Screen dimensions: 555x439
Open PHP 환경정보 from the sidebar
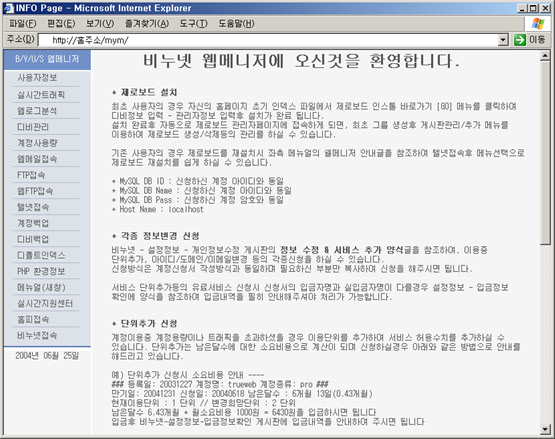(41, 271)
